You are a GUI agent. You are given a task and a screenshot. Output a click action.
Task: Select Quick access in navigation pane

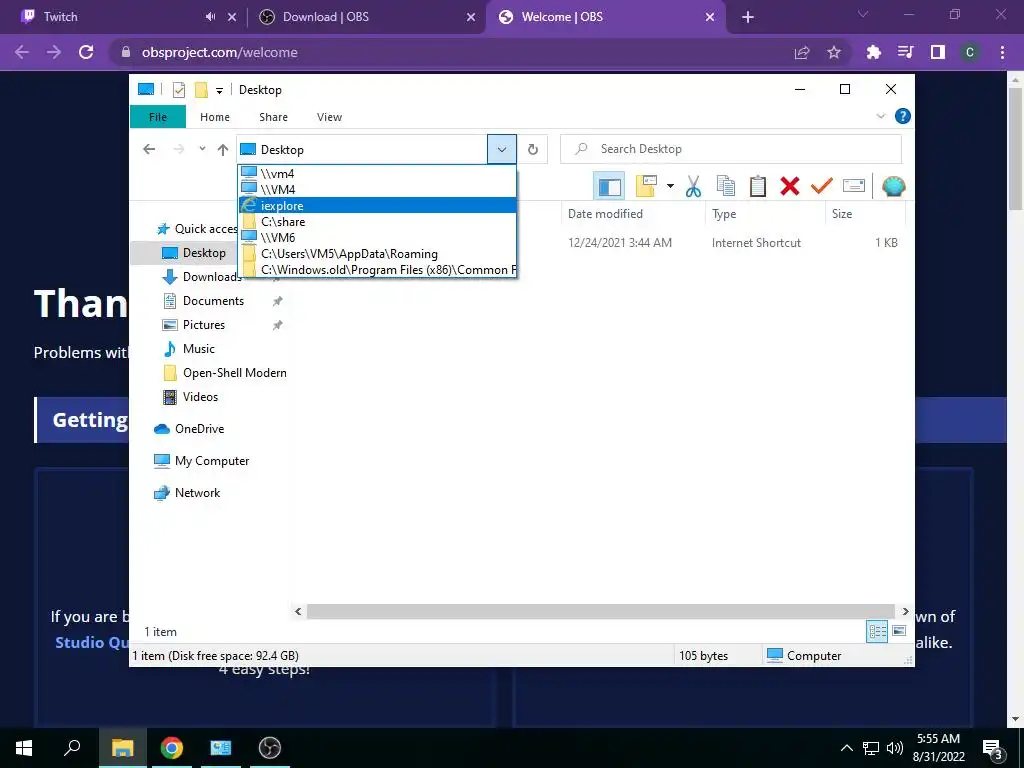pyautogui.click(x=198, y=229)
